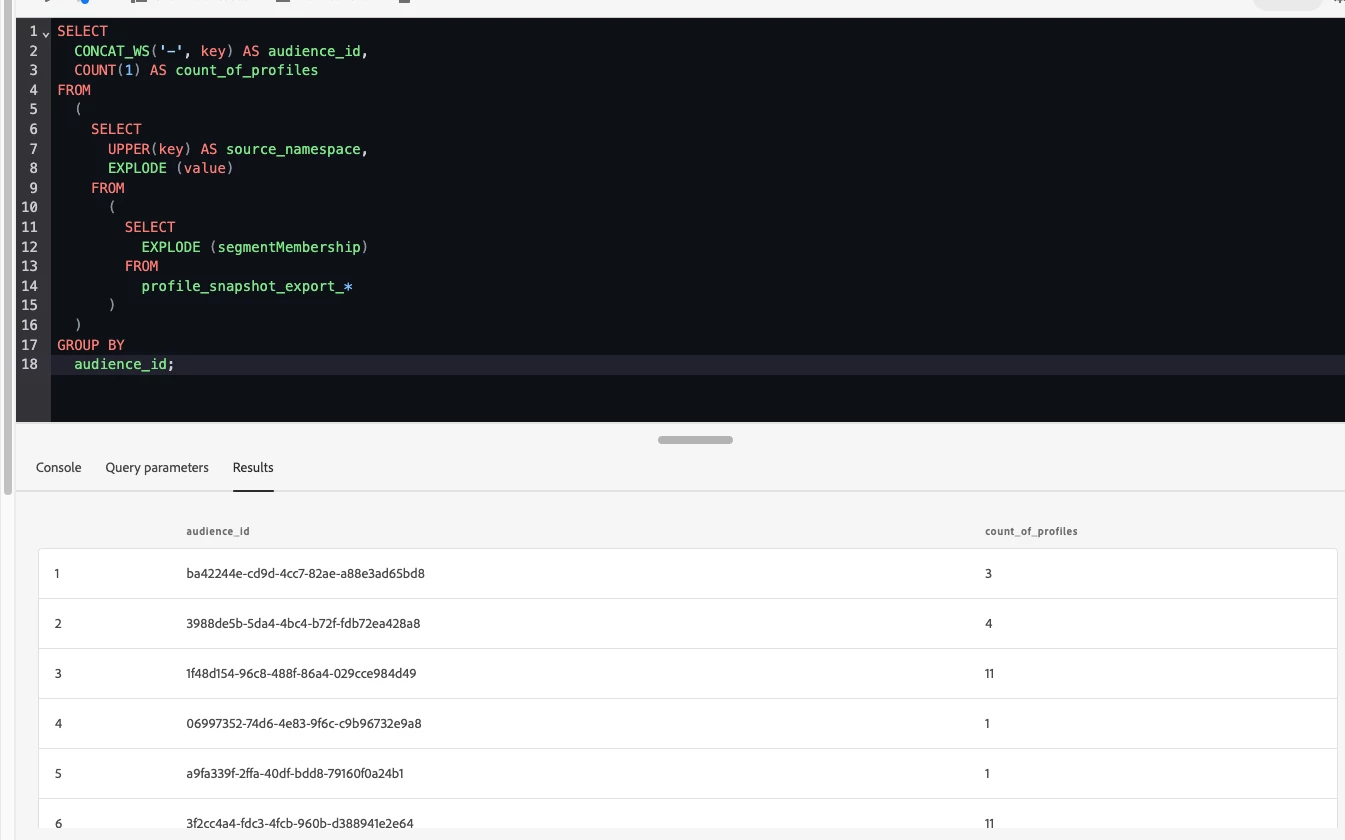
Task: Click the count_of_profiles column header
Action: [1031, 531]
